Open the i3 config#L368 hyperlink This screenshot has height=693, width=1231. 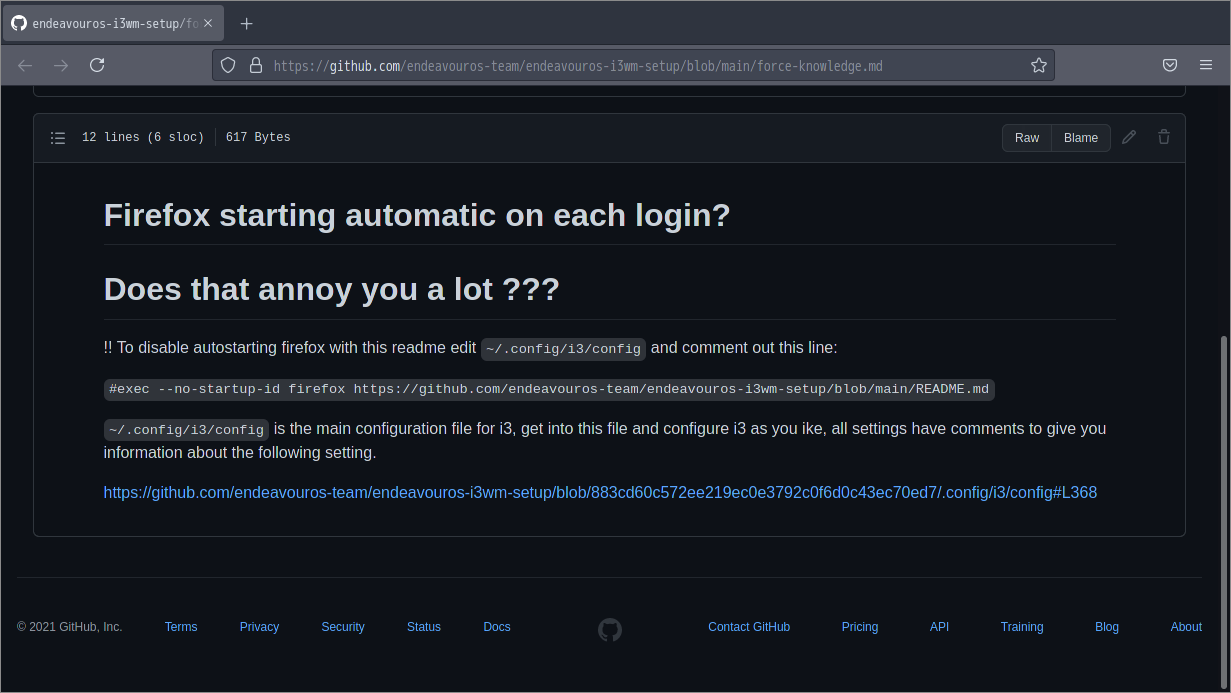[600, 492]
